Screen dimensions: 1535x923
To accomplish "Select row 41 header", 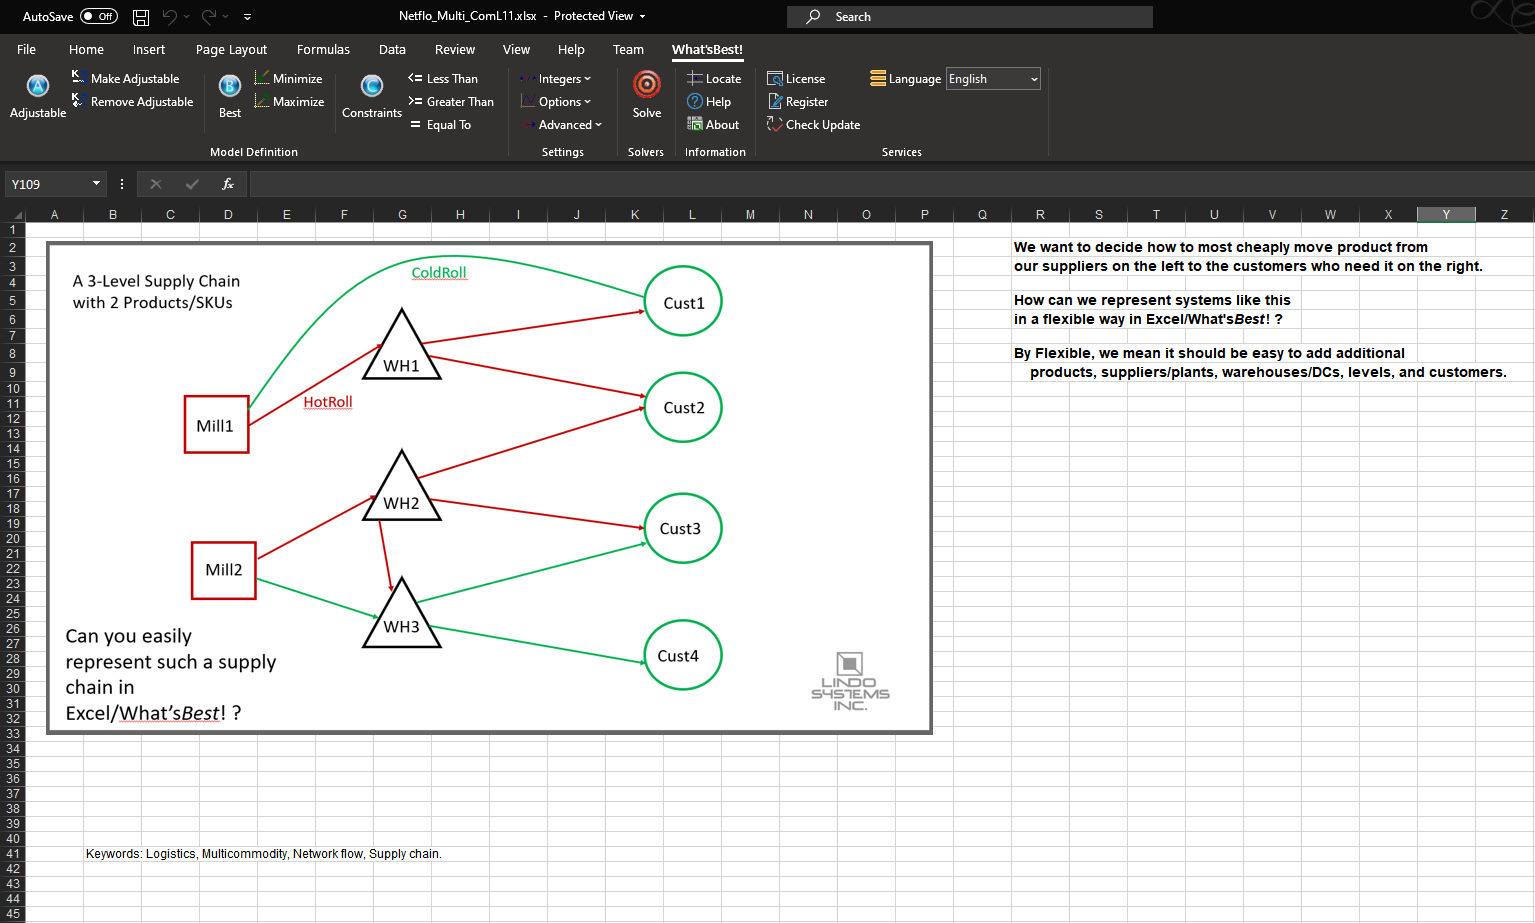I will (13, 854).
